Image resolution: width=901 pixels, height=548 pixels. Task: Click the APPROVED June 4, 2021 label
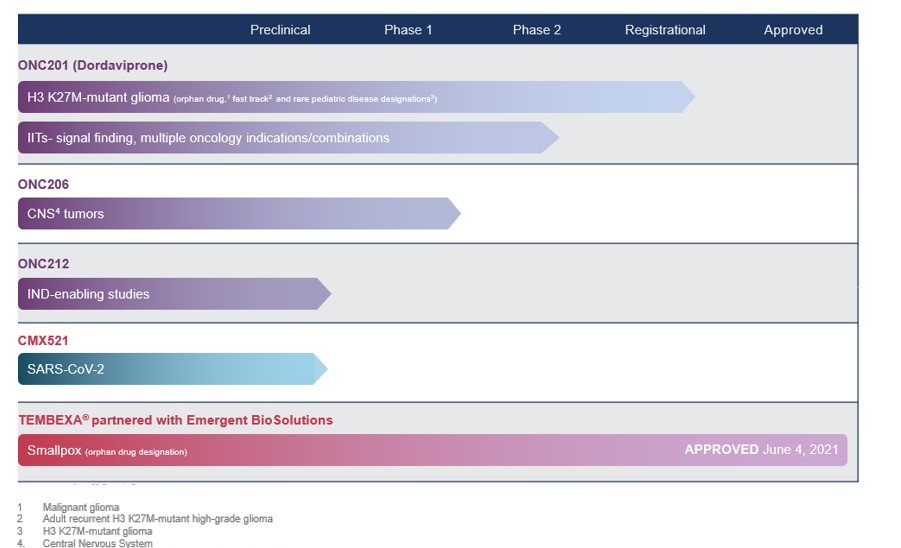(761, 450)
